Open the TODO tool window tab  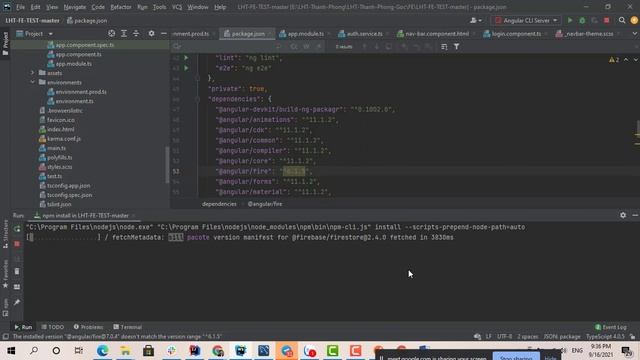pos(53,327)
